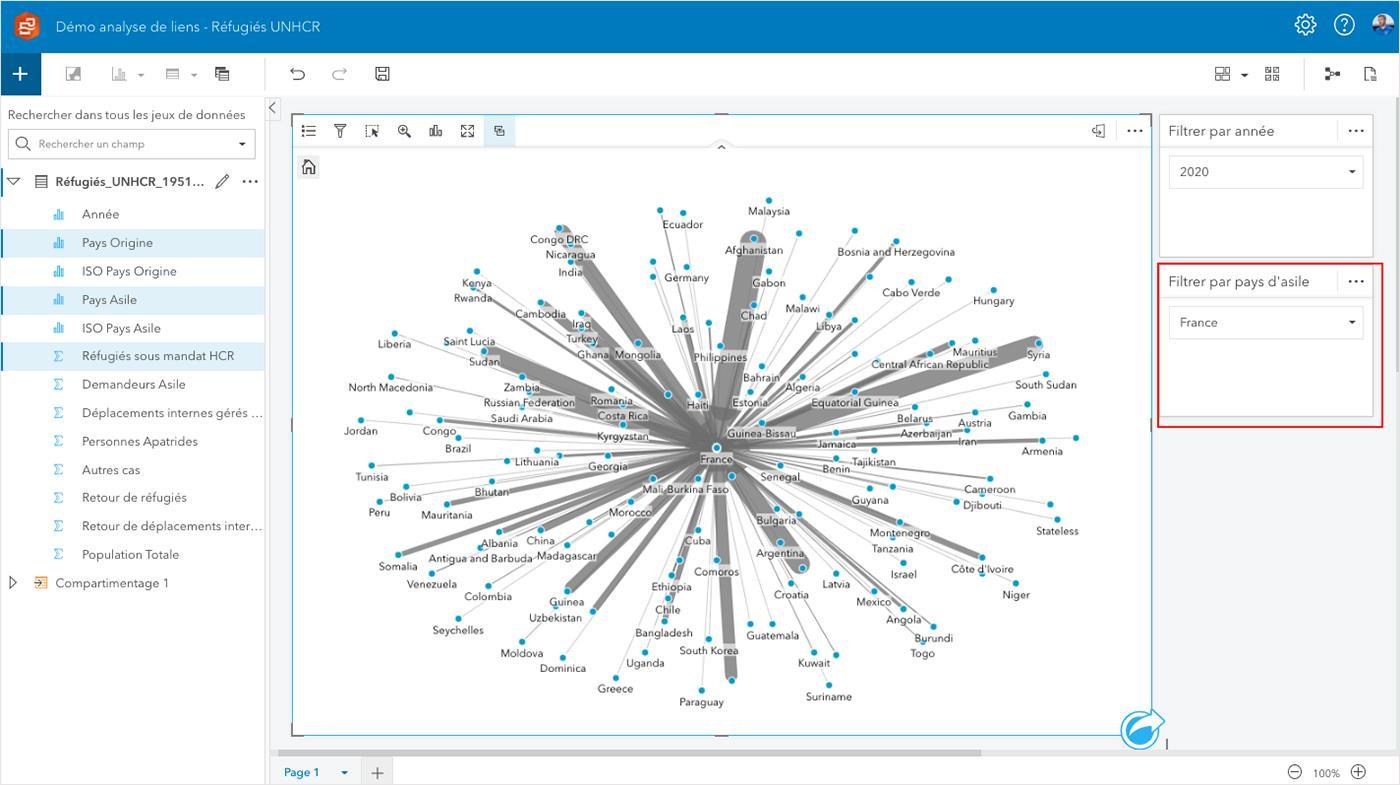Click the Insights home logo

[27, 26]
